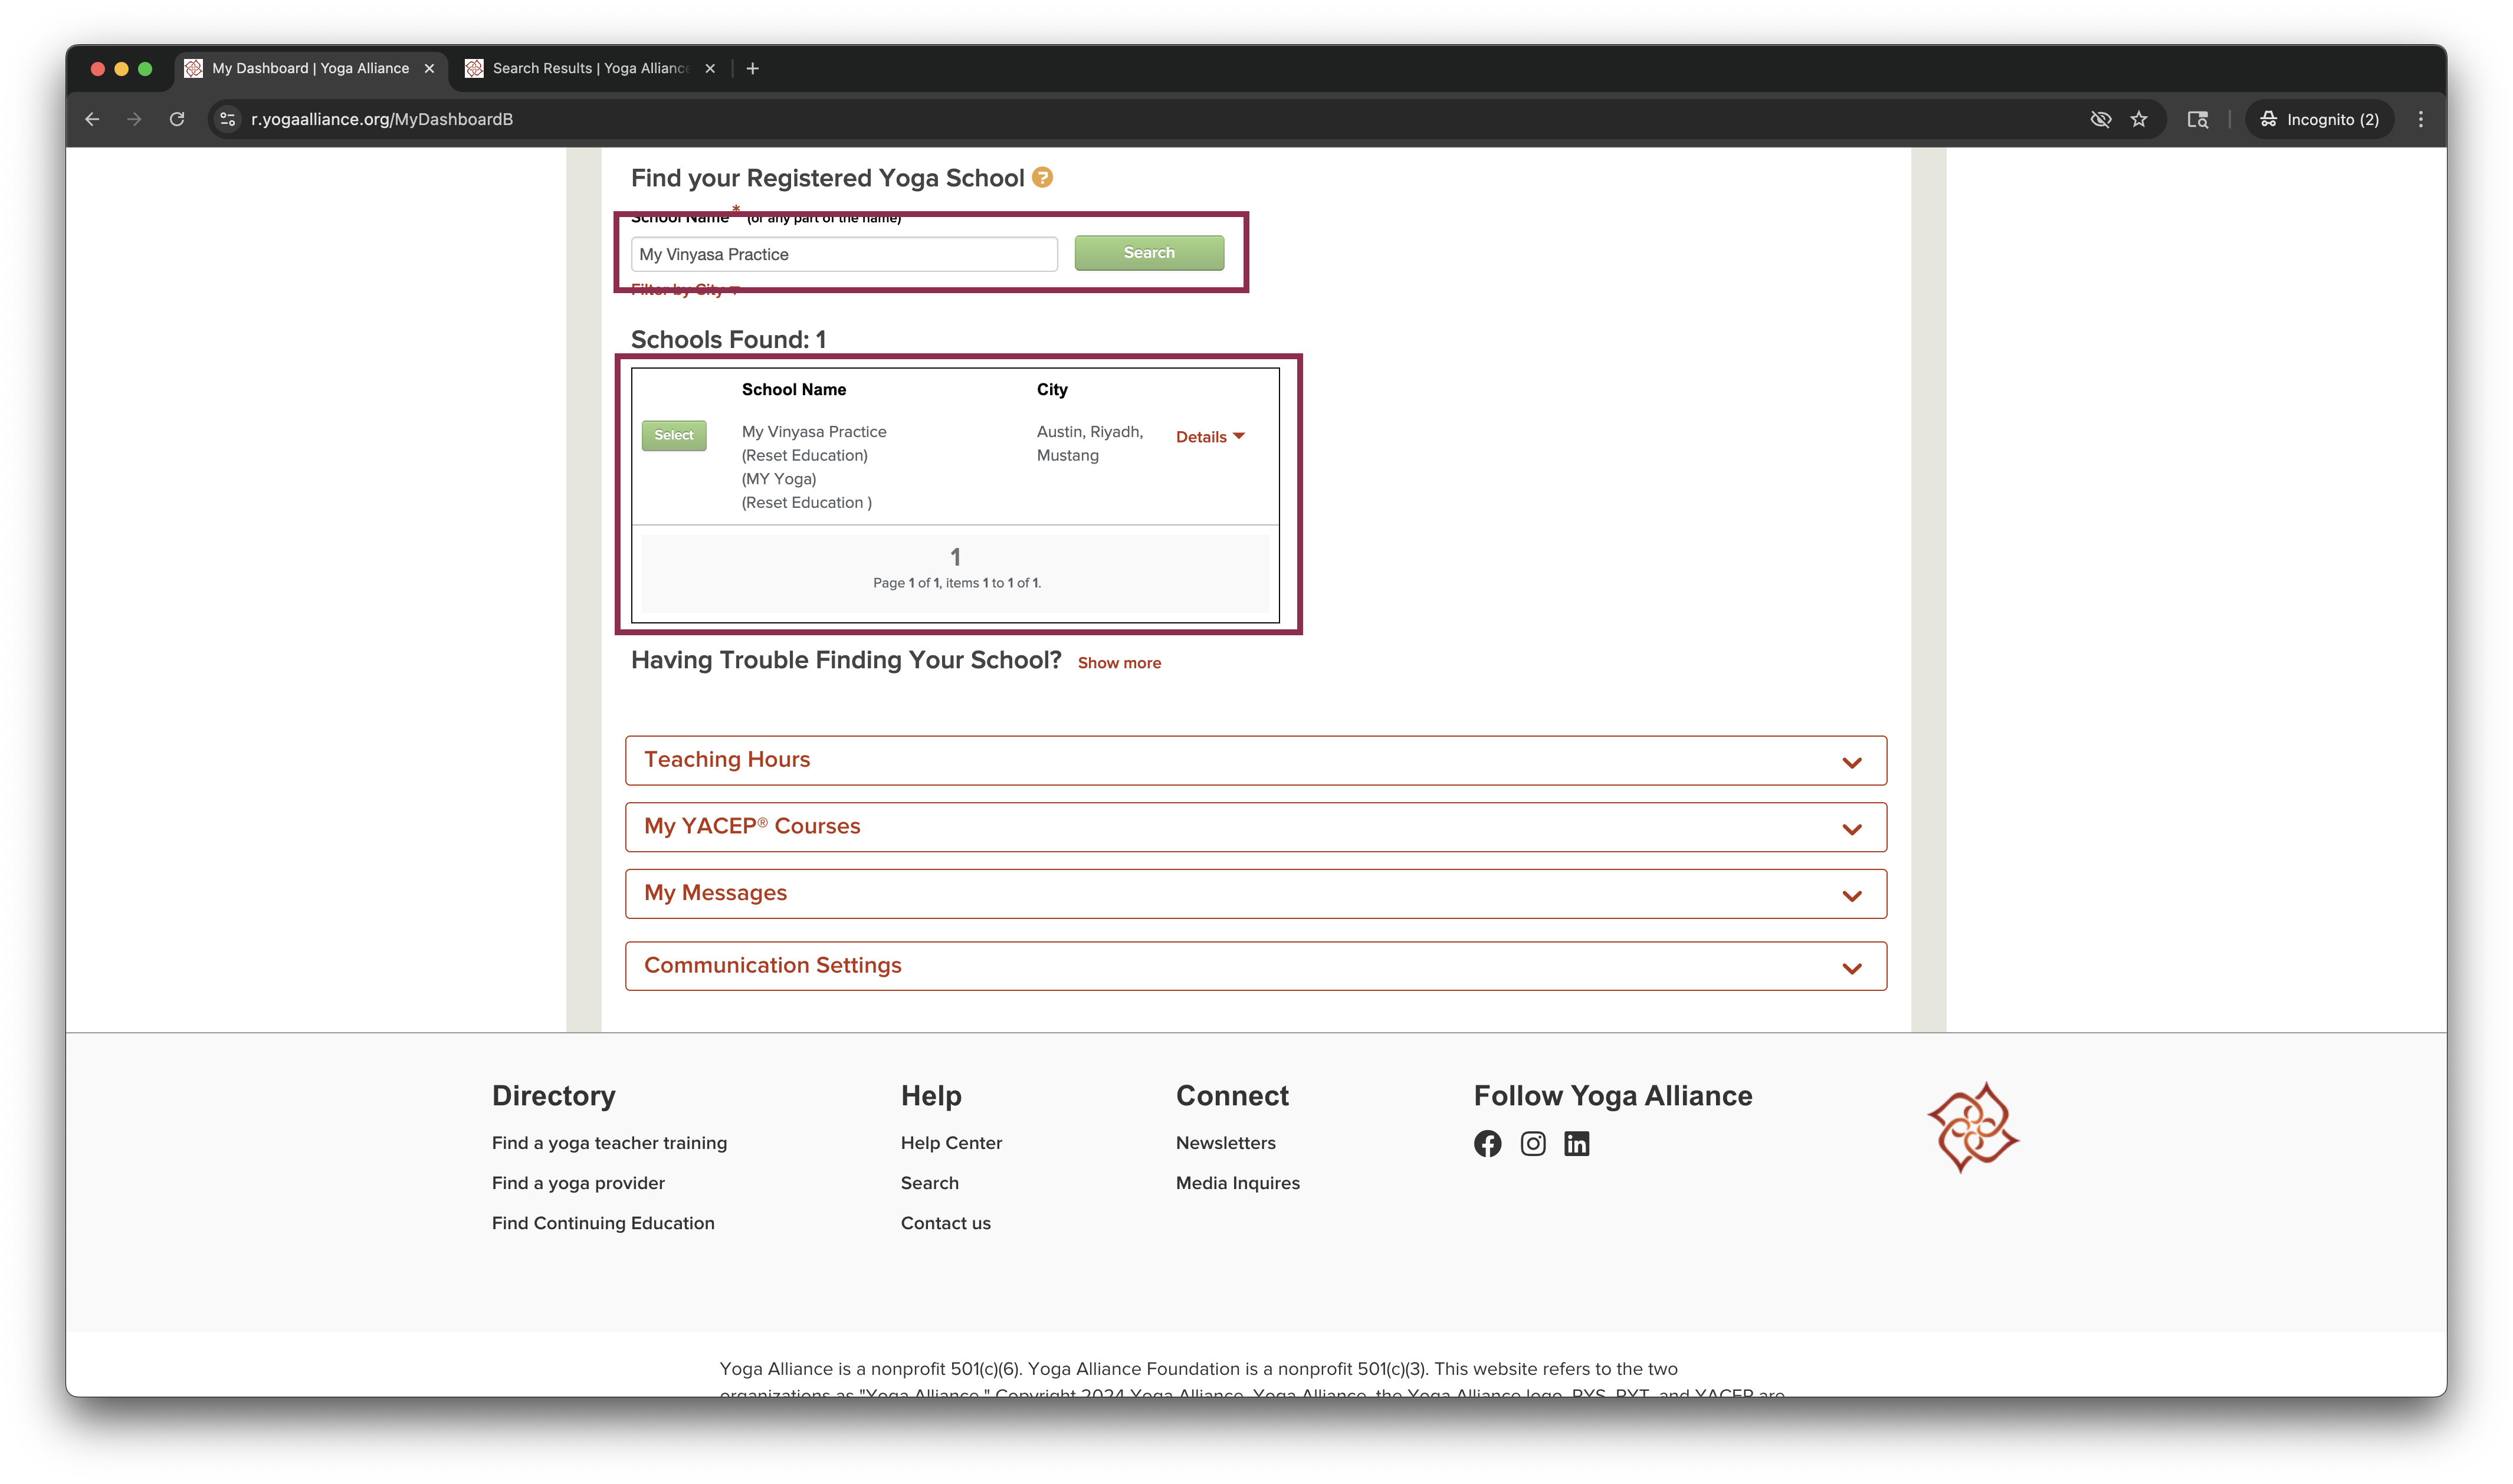
Task: Open footer Search link
Action: [x=929, y=1183]
